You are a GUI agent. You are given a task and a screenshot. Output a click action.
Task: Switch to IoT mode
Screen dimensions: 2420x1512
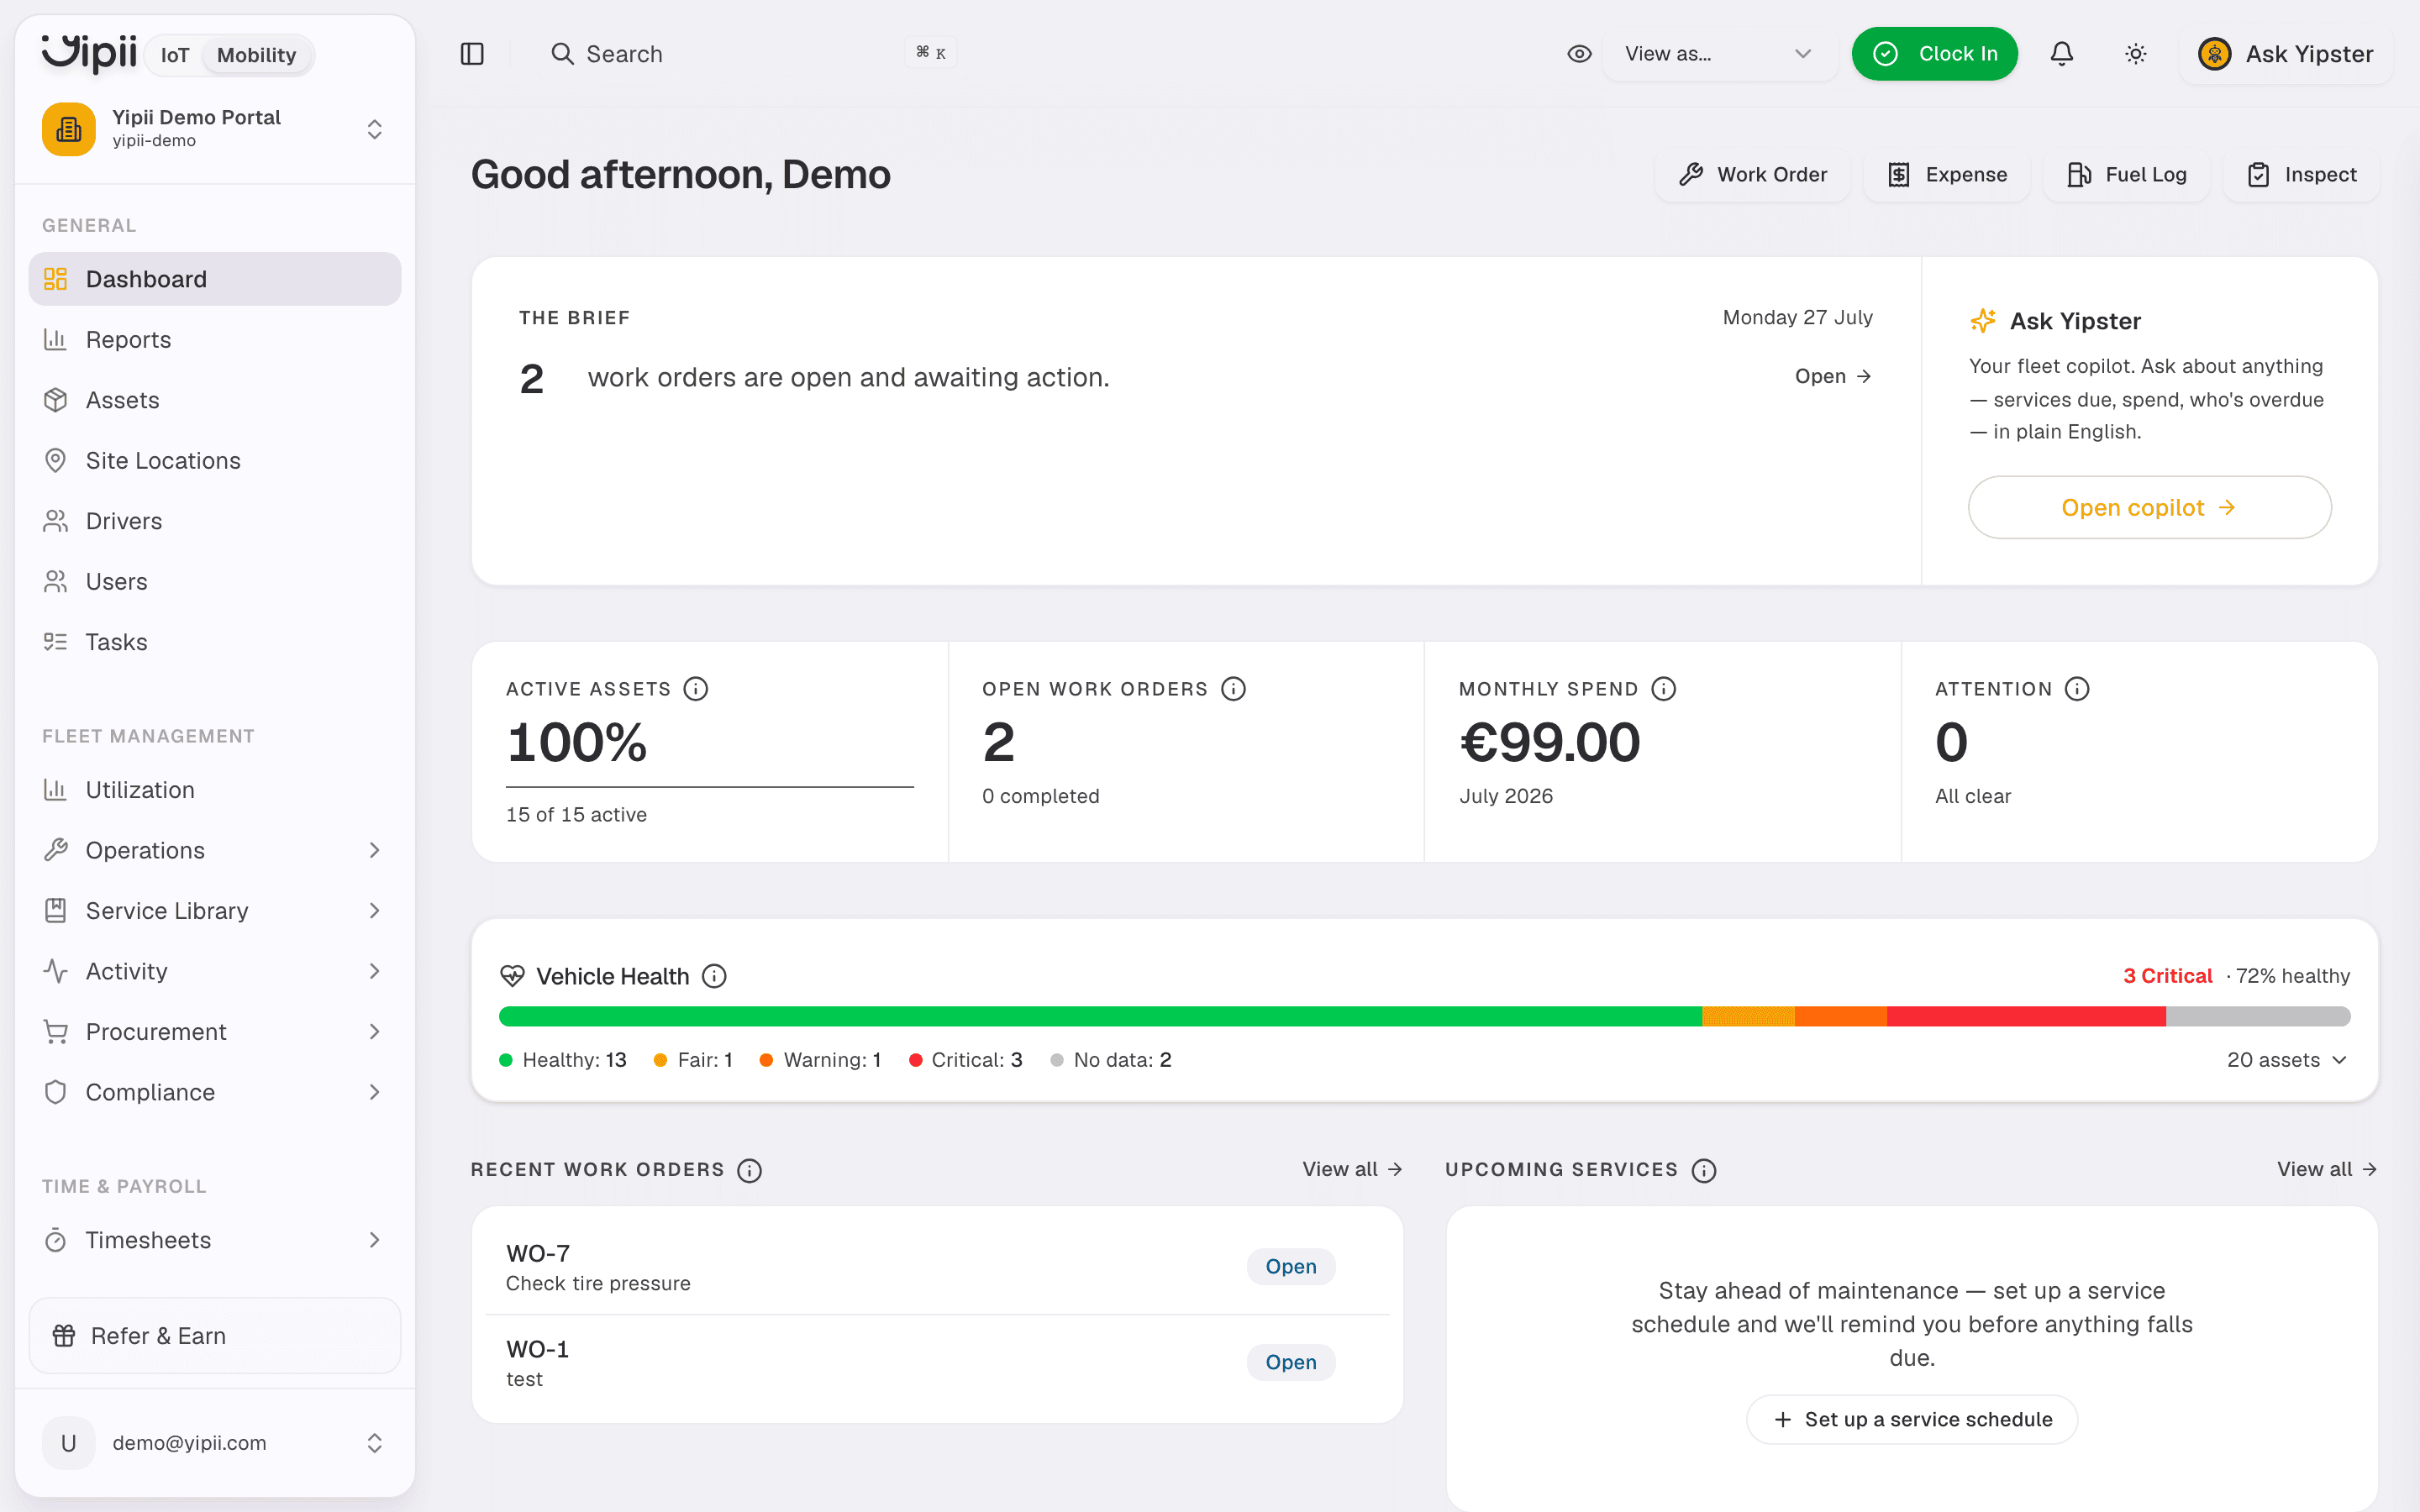coord(175,55)
